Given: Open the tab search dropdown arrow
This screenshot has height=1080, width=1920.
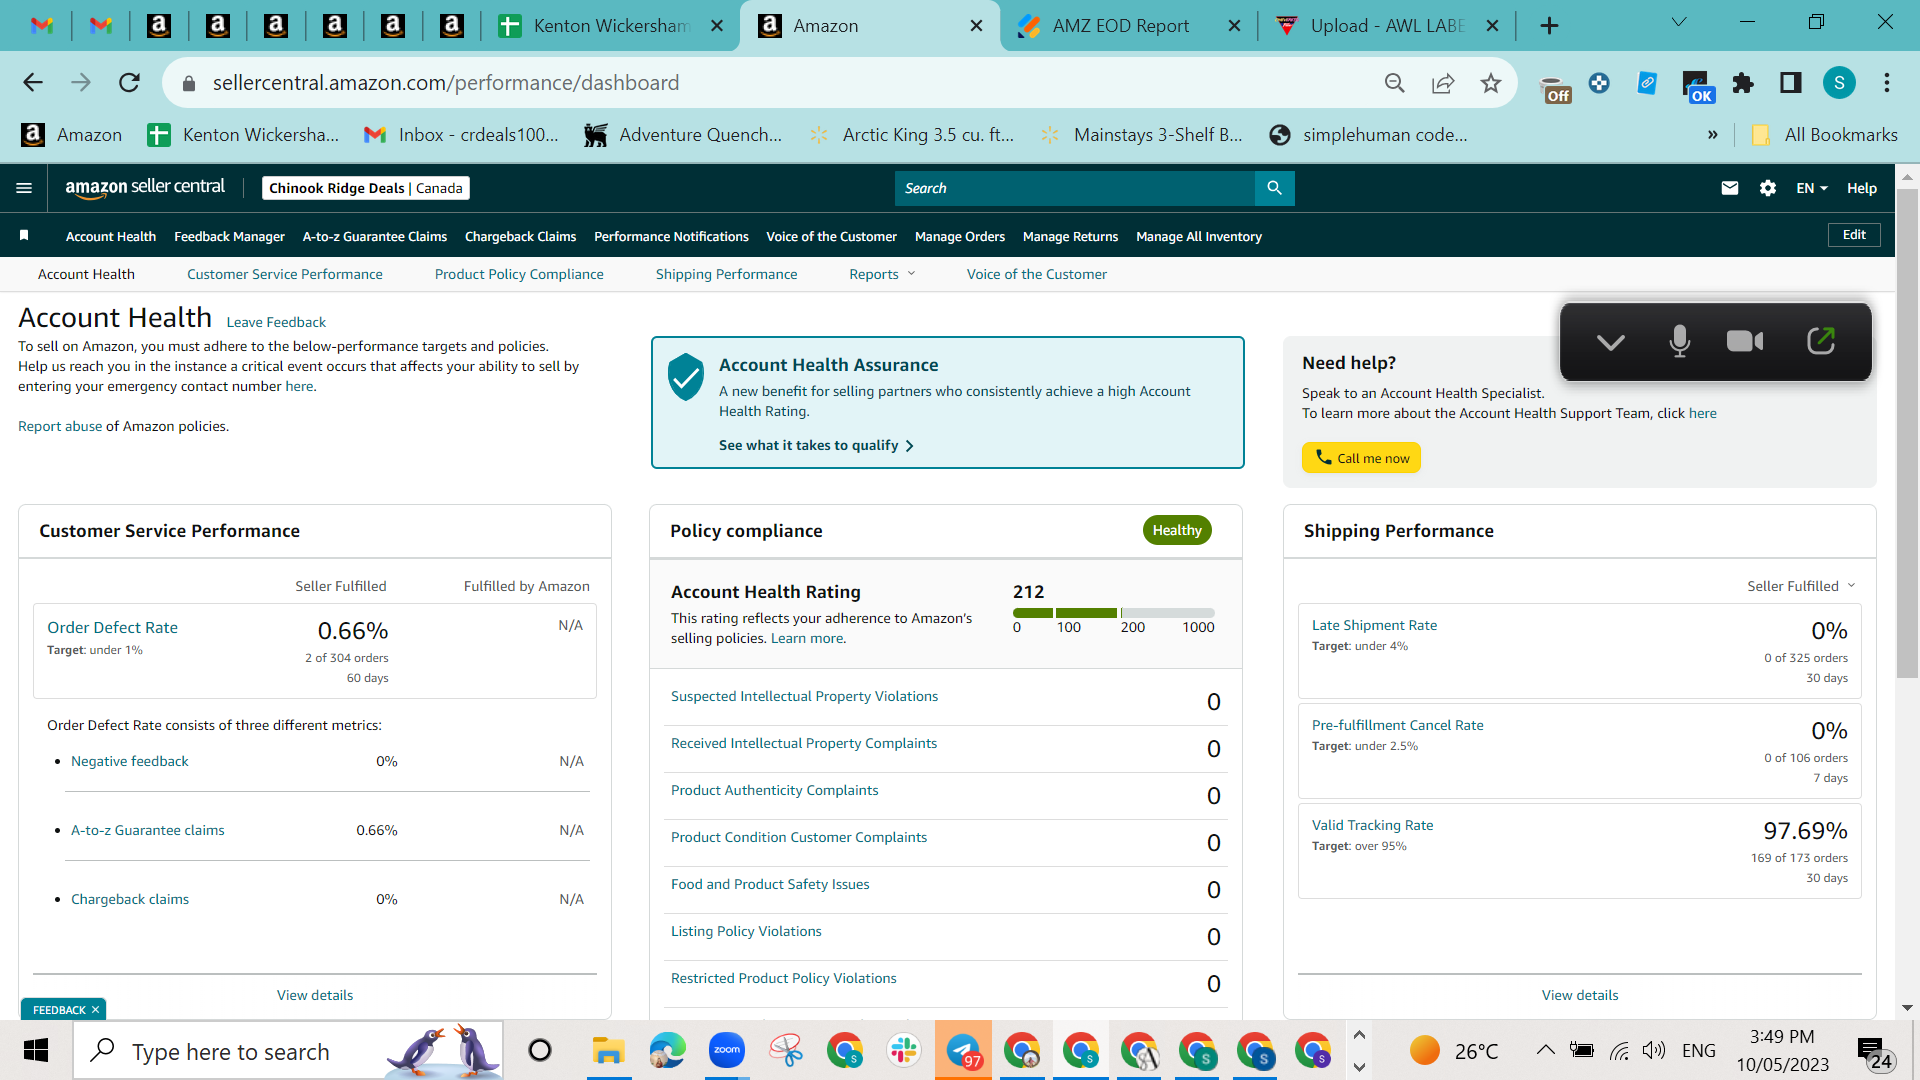Looking at the screenshot, I should [x=1679, y=23].
